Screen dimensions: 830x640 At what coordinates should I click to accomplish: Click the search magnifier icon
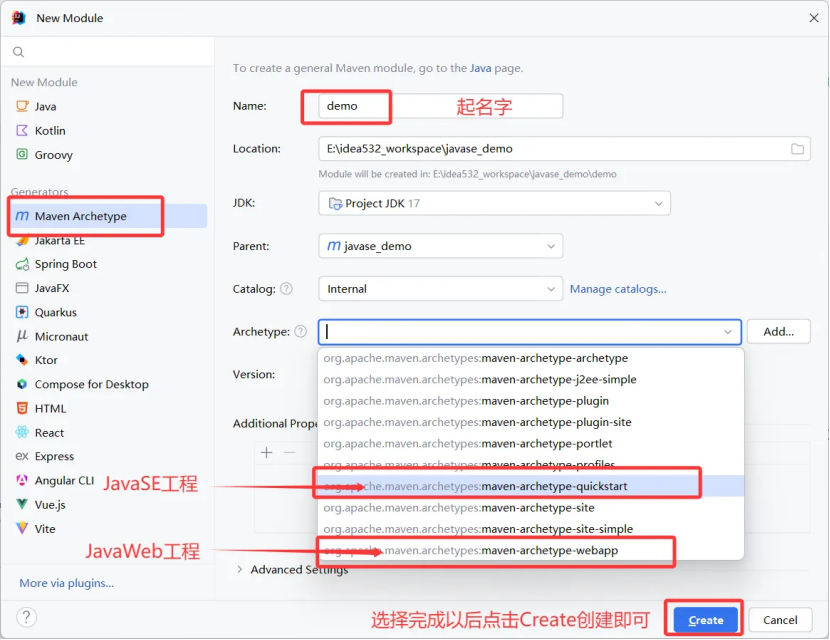coord(19,52)
